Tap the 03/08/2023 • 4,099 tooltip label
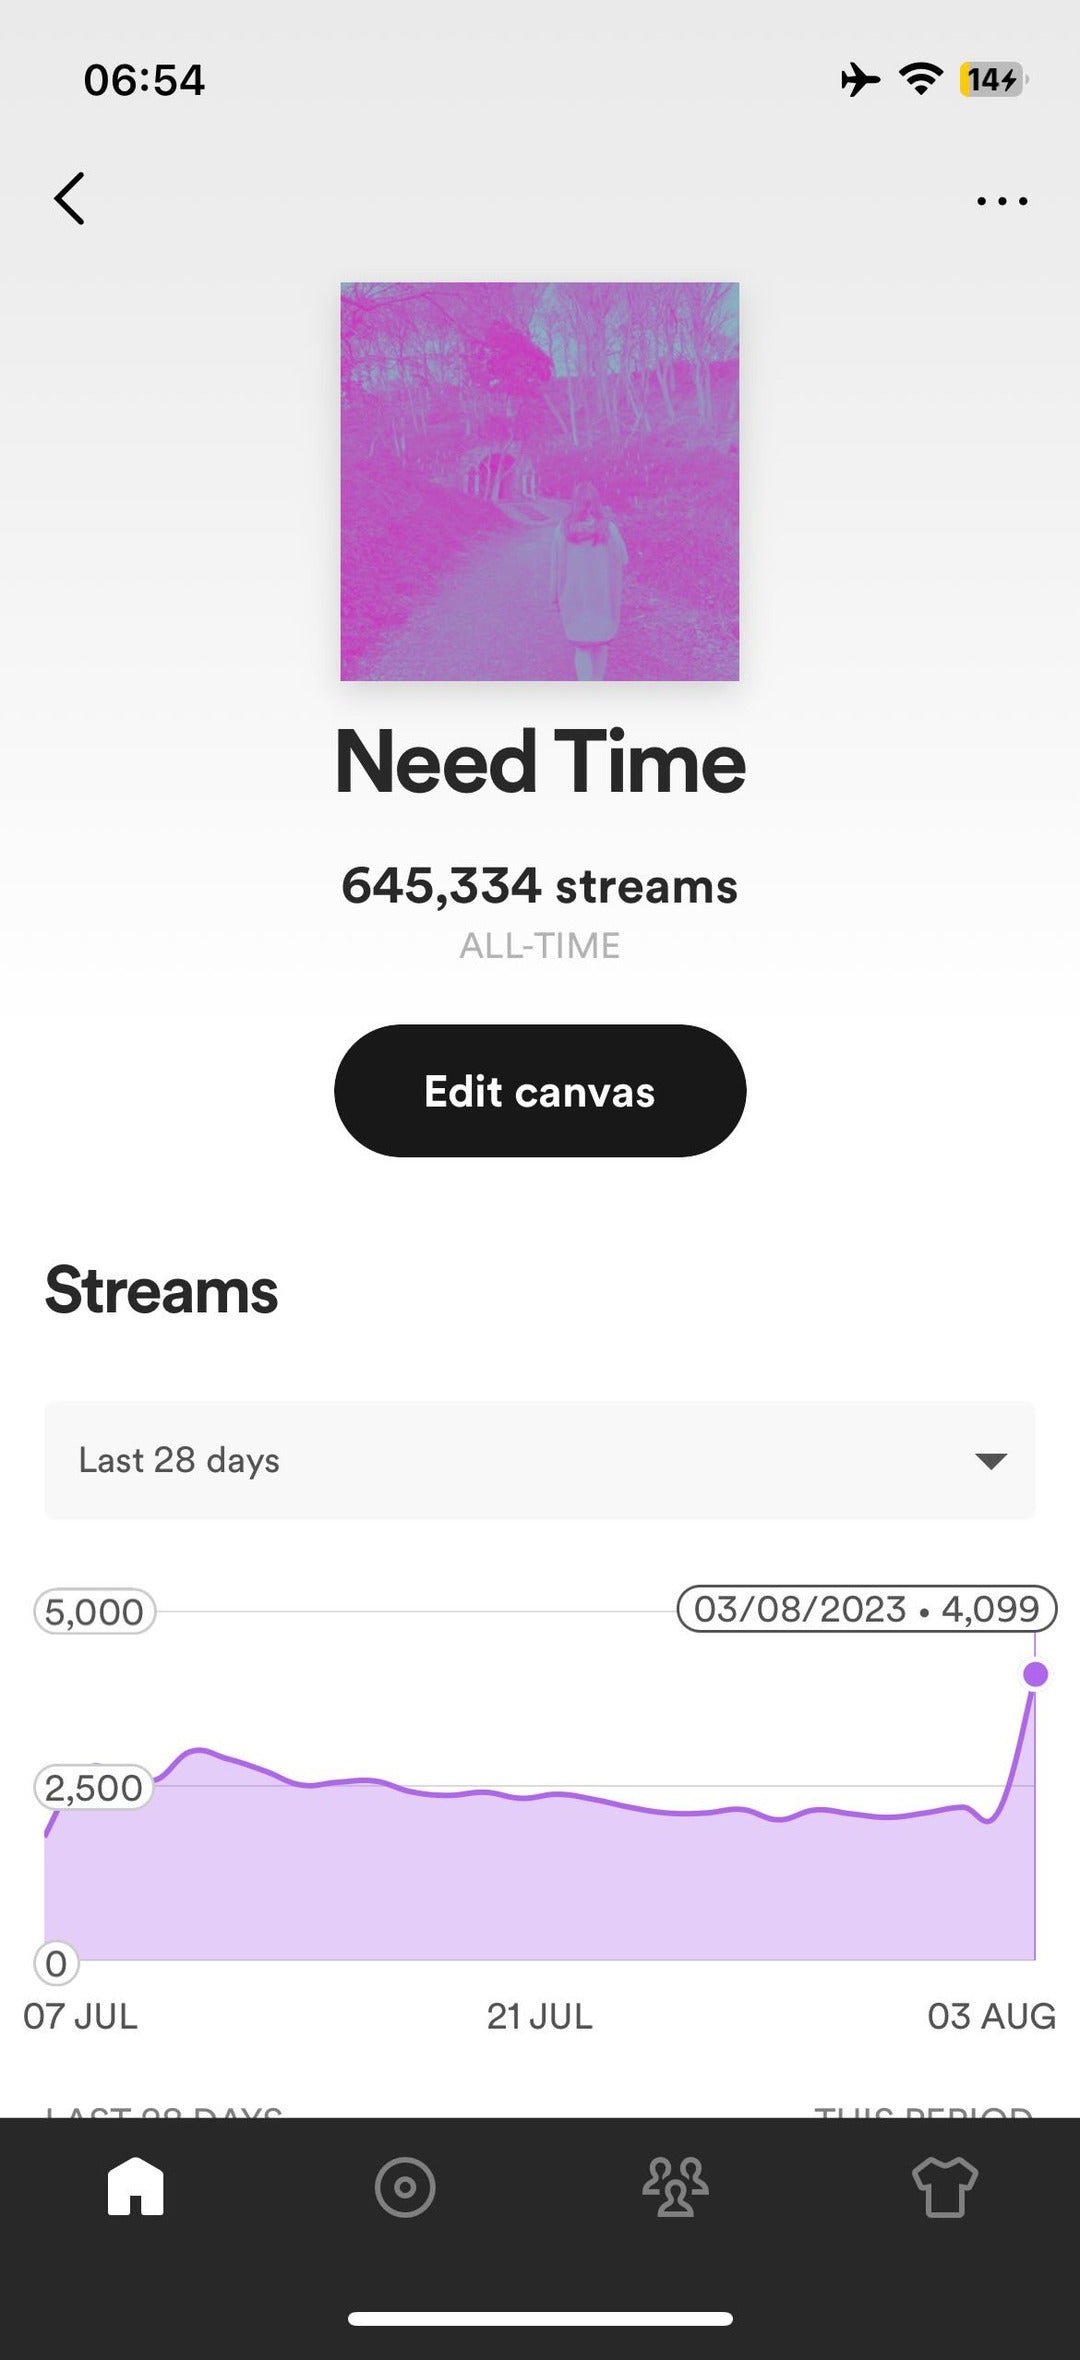Viewport: 1080px width, 2360px height. 867,1609
